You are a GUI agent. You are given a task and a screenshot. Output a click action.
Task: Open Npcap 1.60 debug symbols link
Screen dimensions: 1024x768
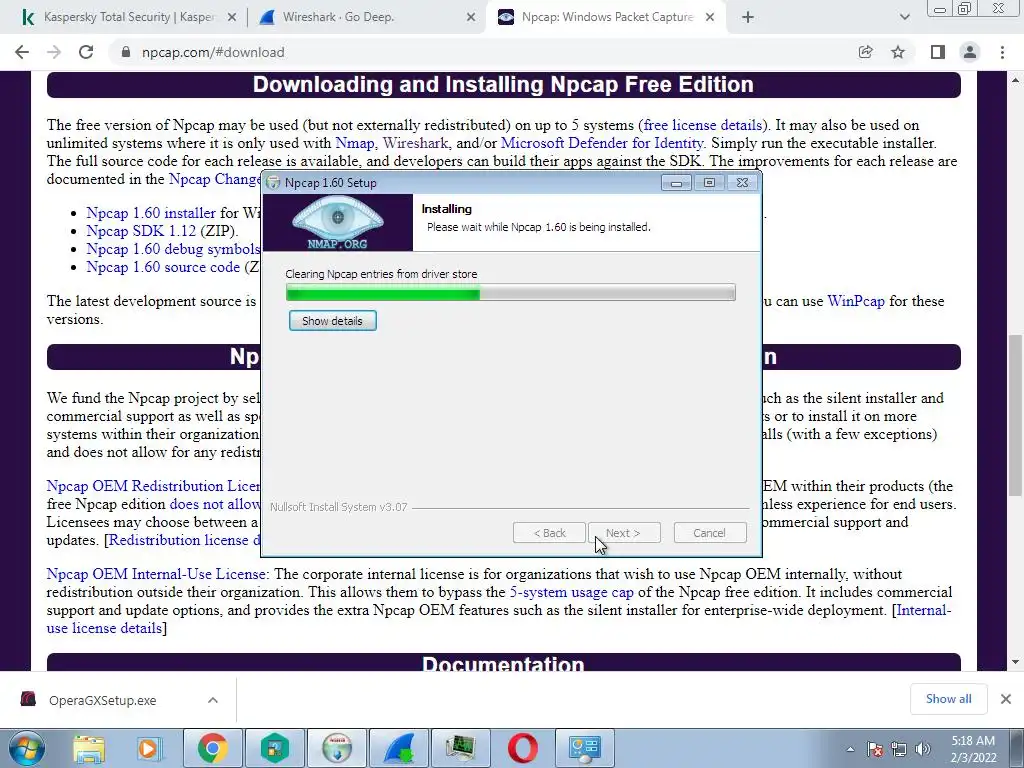click(173, 249)
